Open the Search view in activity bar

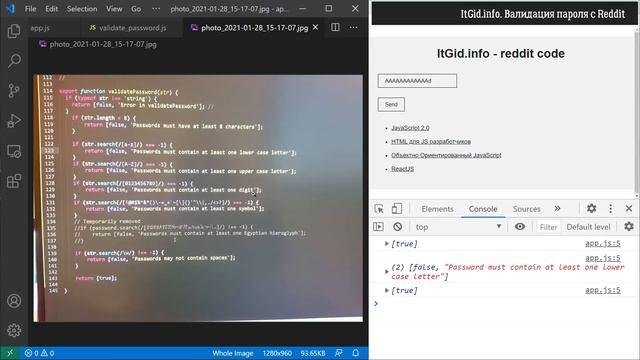pyautogui.click(x=14, y=61)
